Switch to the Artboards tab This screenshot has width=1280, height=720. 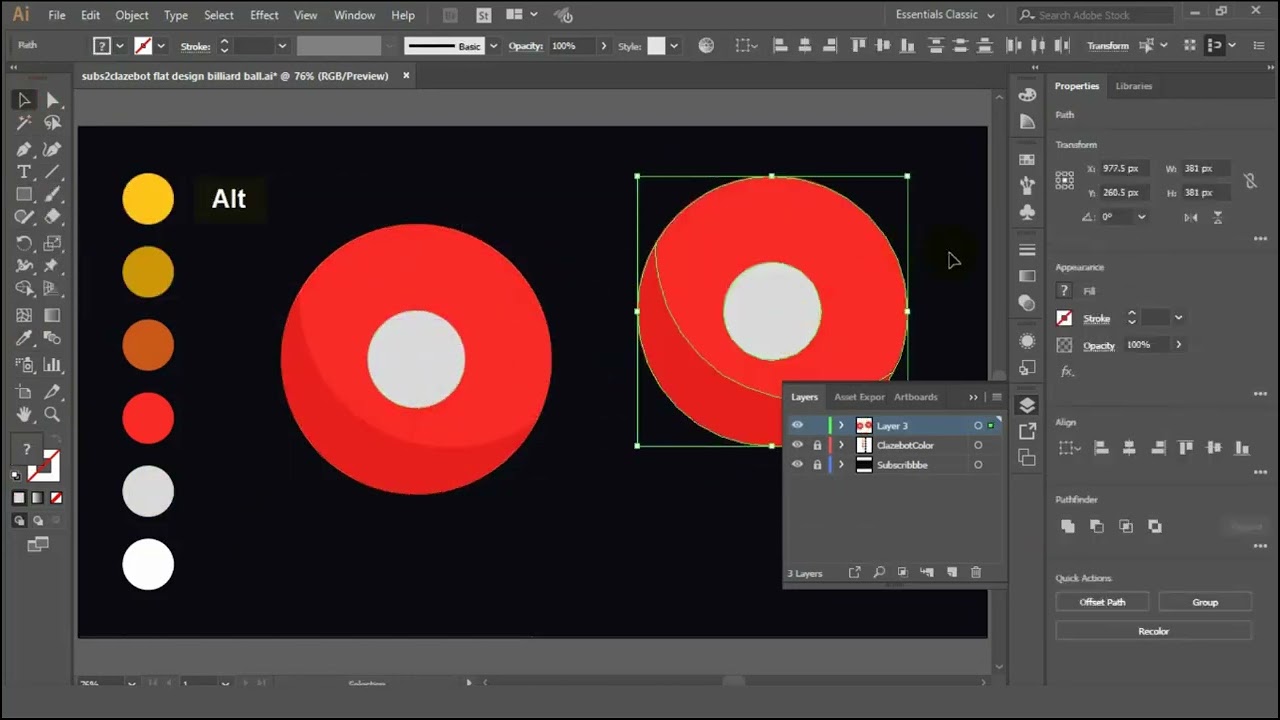pos(916,397)
